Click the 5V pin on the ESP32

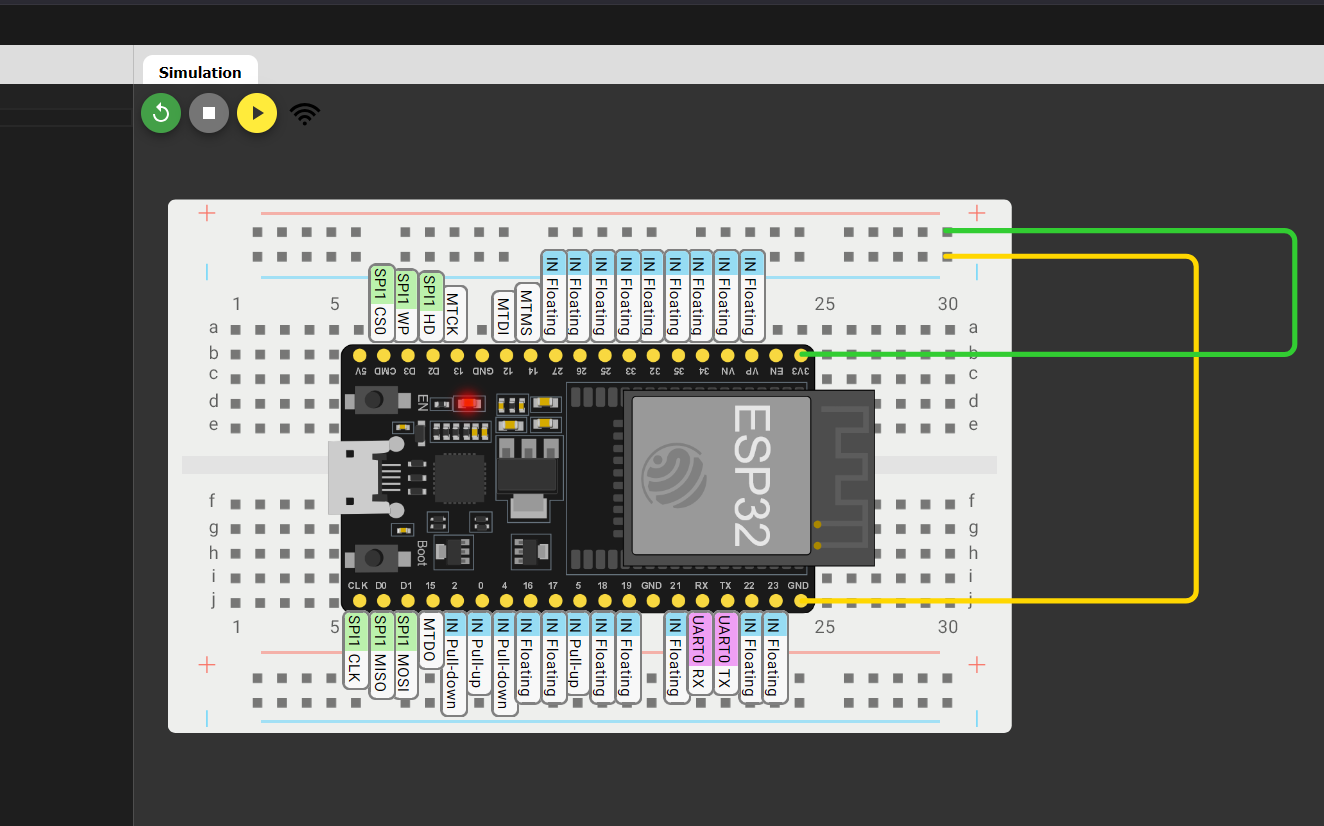click(359, 355)
